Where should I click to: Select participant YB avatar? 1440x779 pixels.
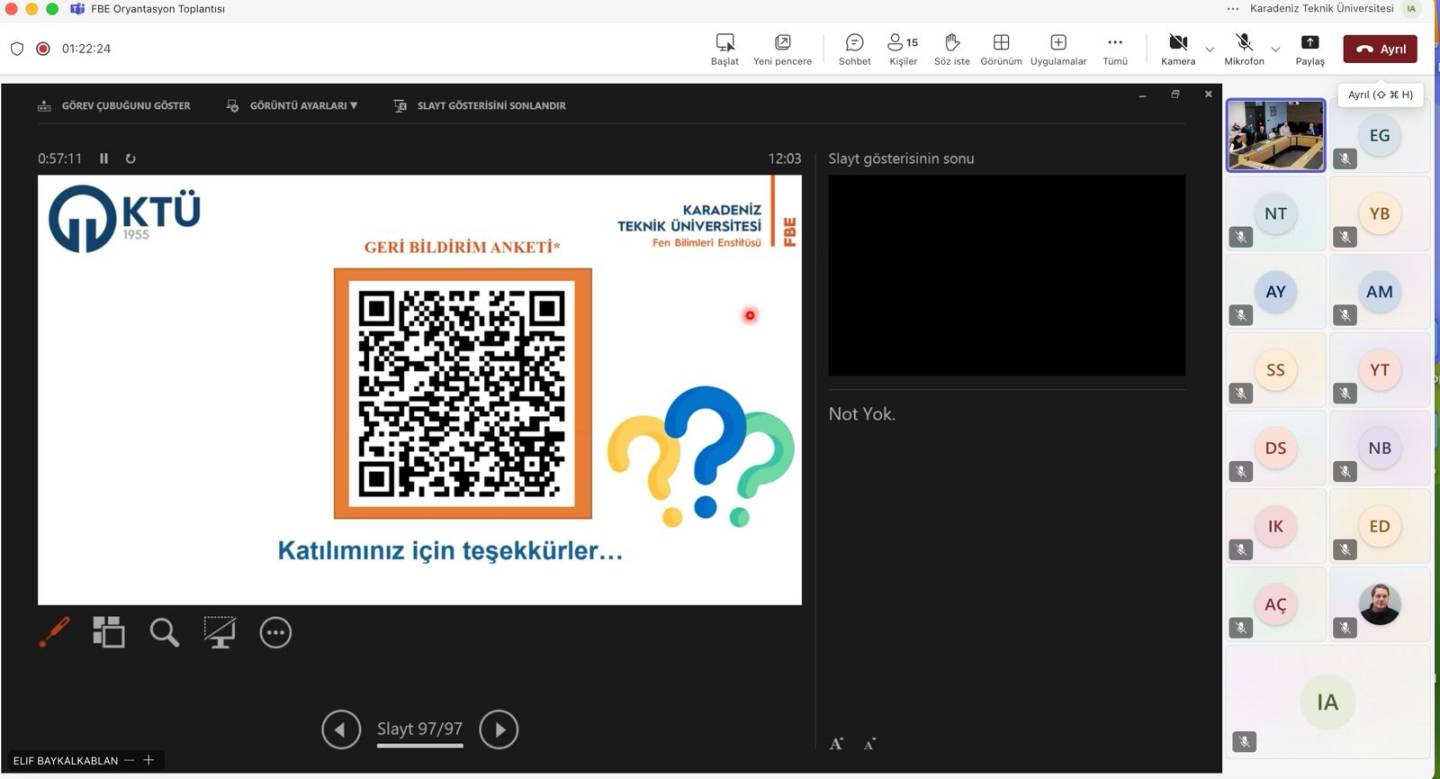tap(1379, 213)
